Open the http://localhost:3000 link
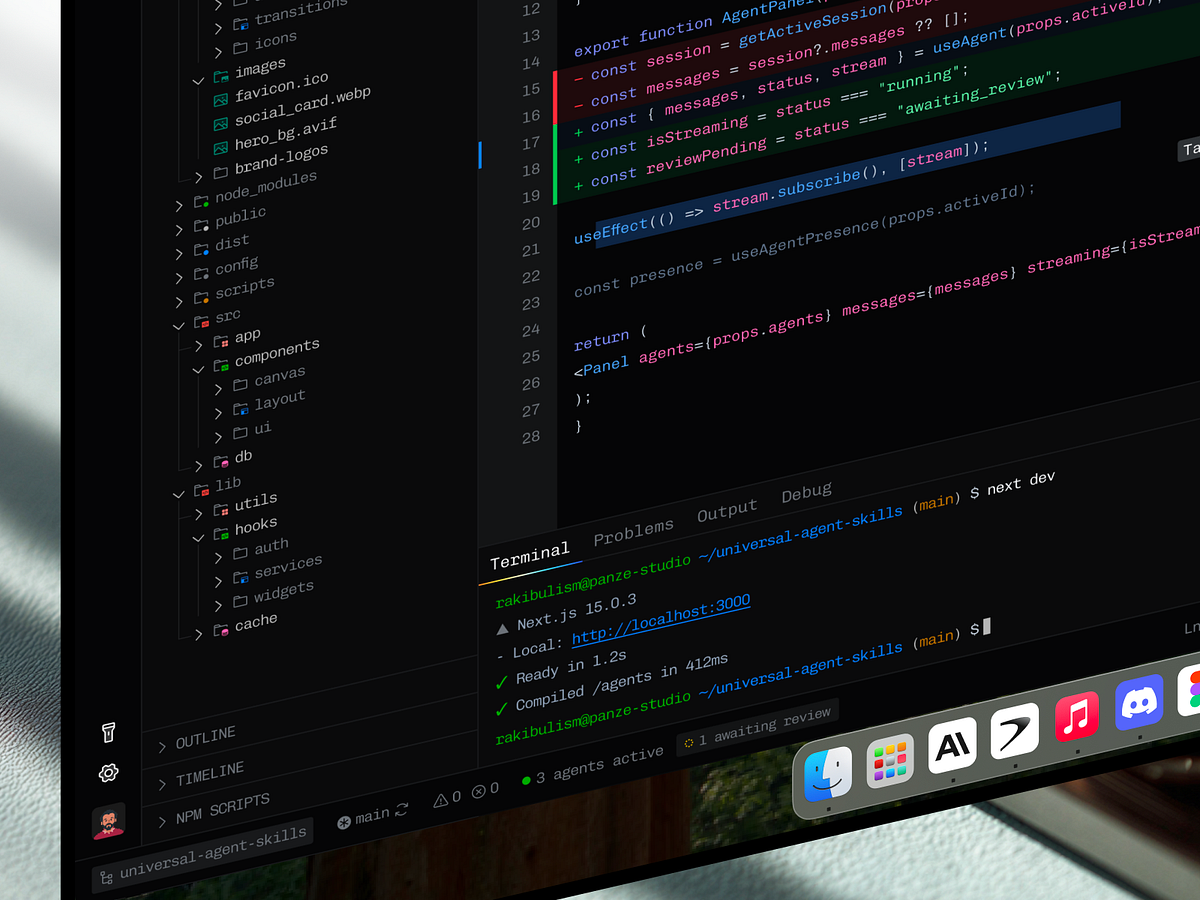This screenshot has height=900, width=1200. point(661,621)
